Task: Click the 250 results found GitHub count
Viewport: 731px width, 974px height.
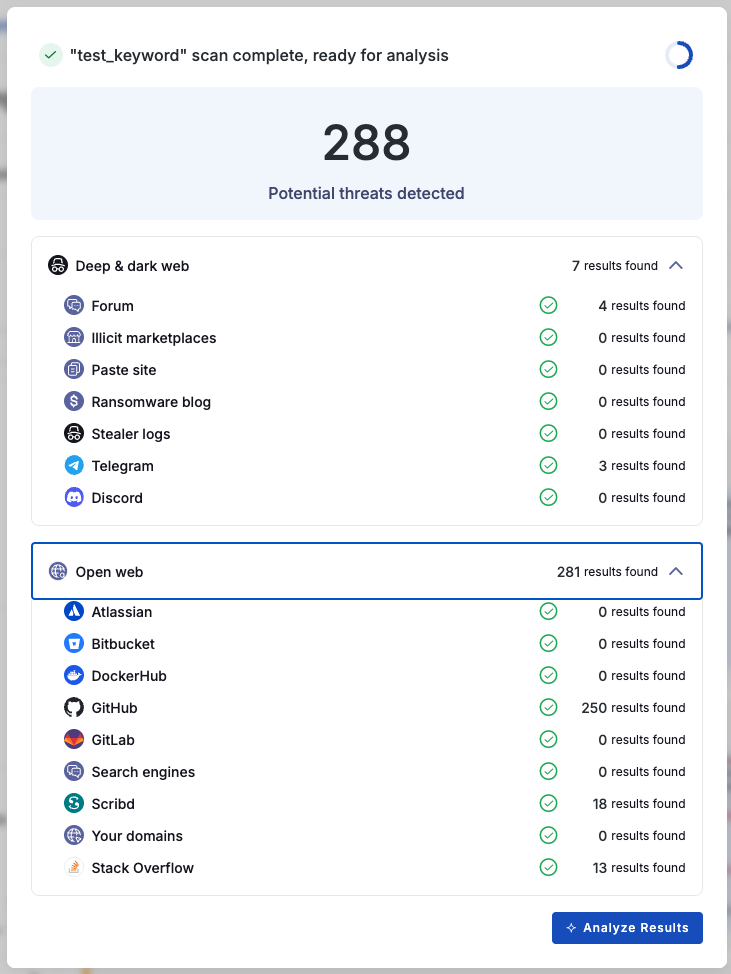Action: click(x=633, y=708)
